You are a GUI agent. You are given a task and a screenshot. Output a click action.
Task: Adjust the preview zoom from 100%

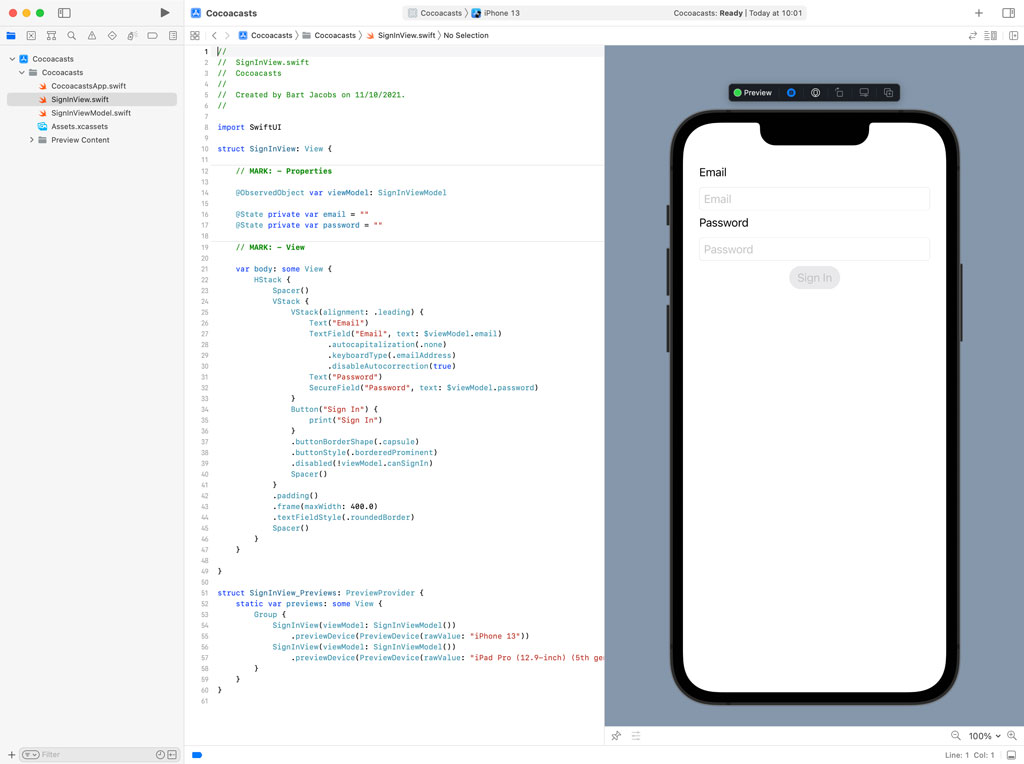point(978,735)
